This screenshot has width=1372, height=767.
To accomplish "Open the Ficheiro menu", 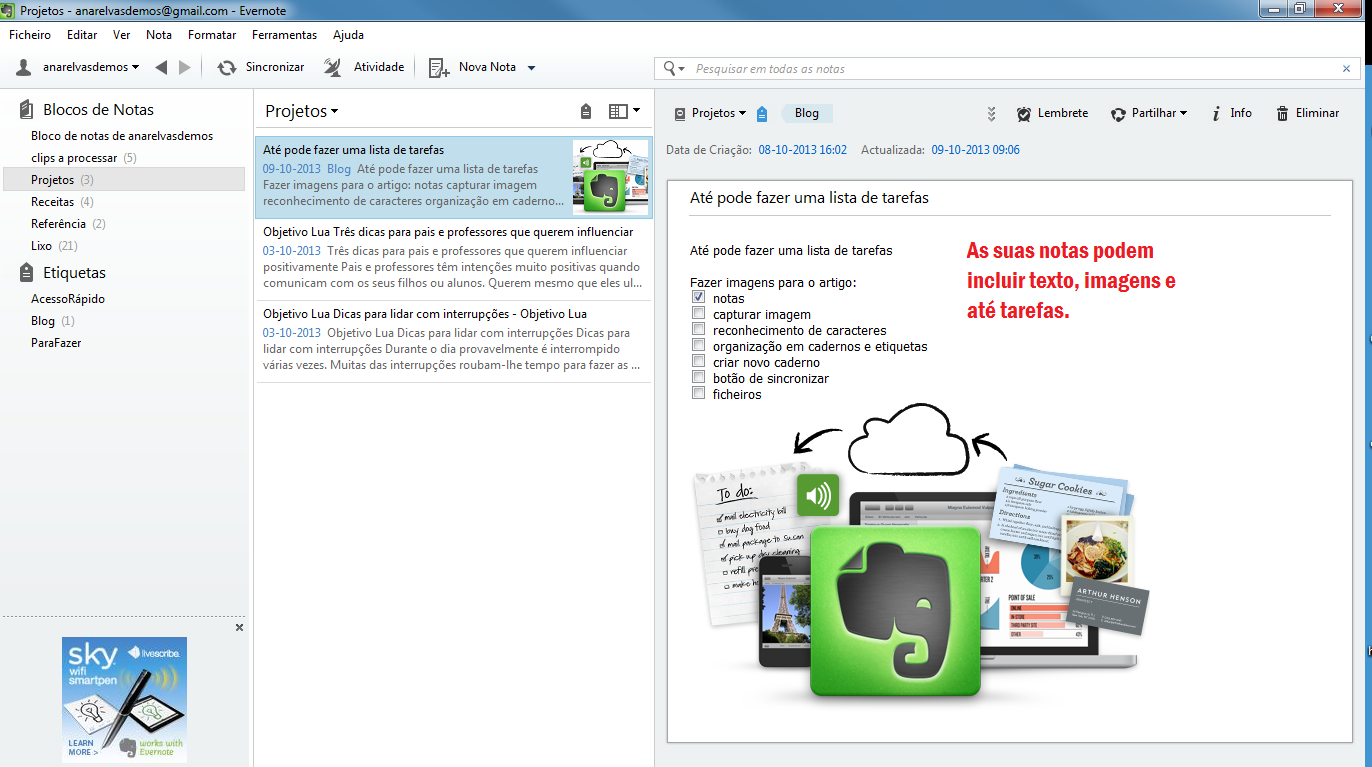I will coord(29,35).
